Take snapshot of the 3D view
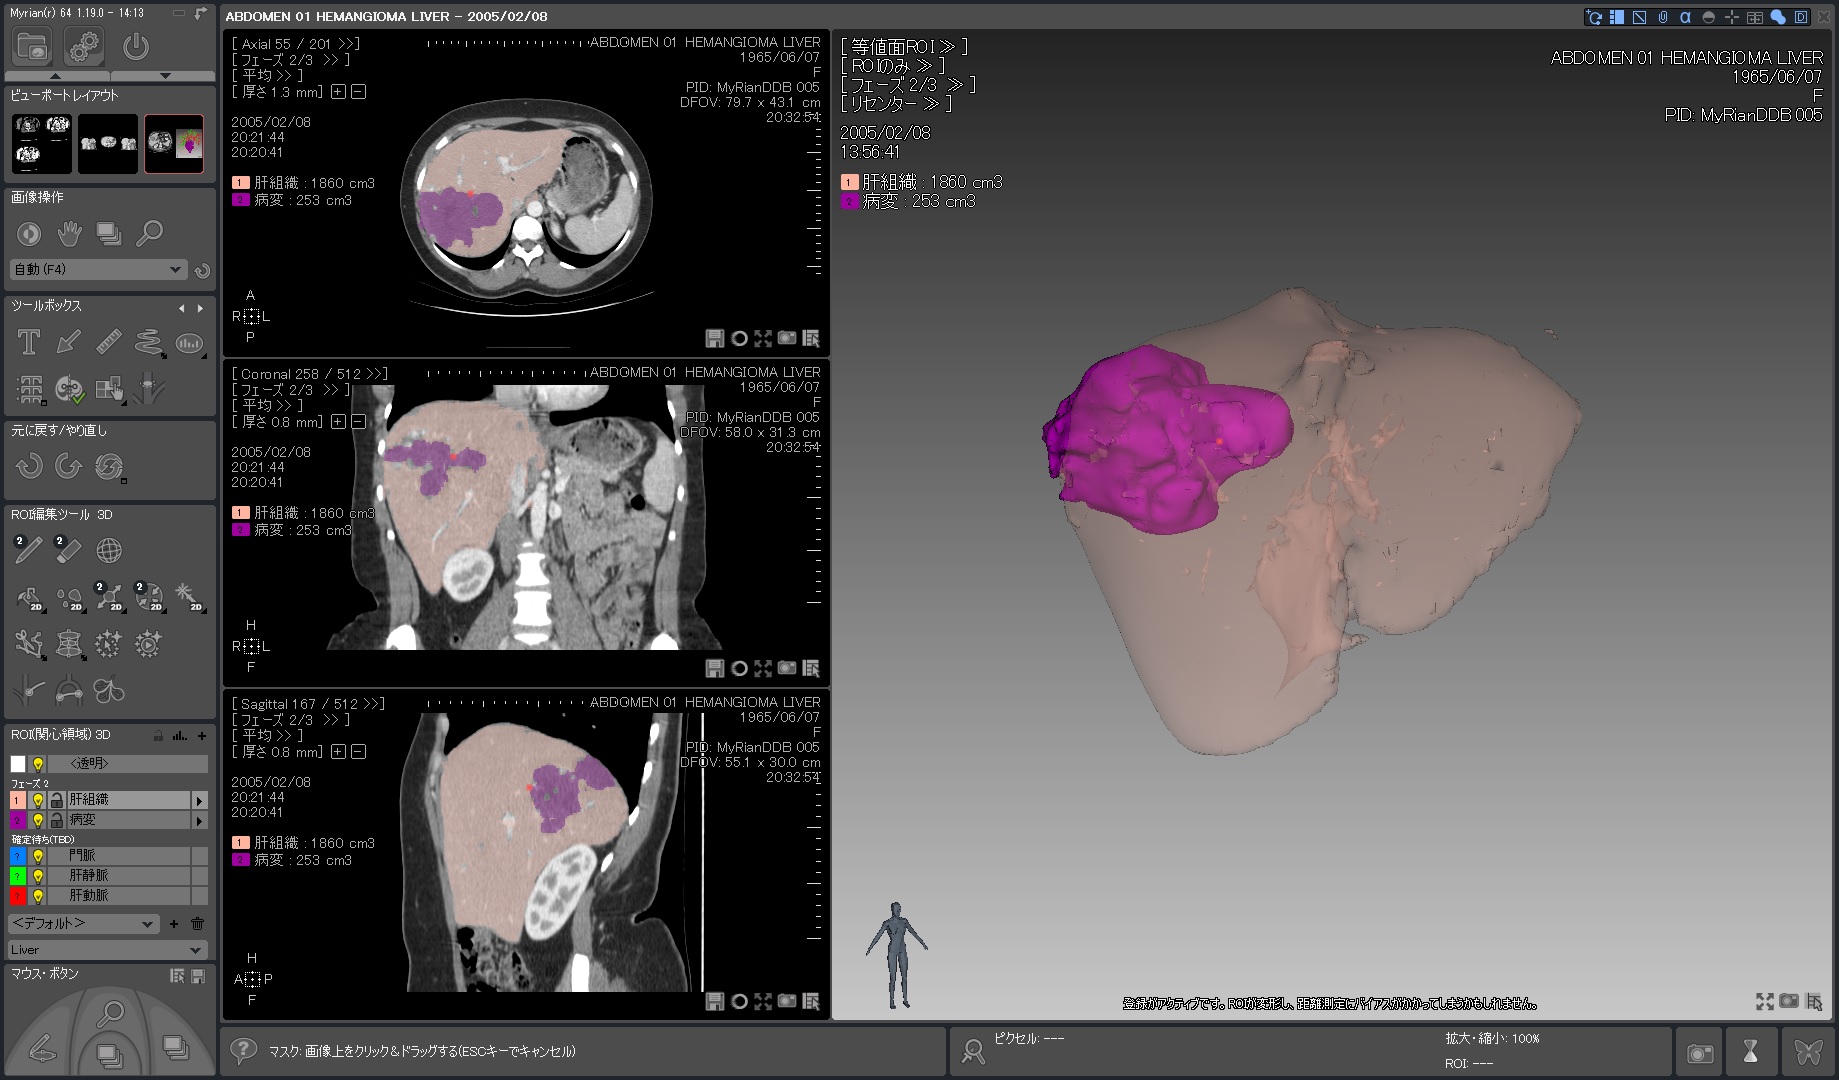Screen dimensions: 1839x1080 (1789, 1001)
